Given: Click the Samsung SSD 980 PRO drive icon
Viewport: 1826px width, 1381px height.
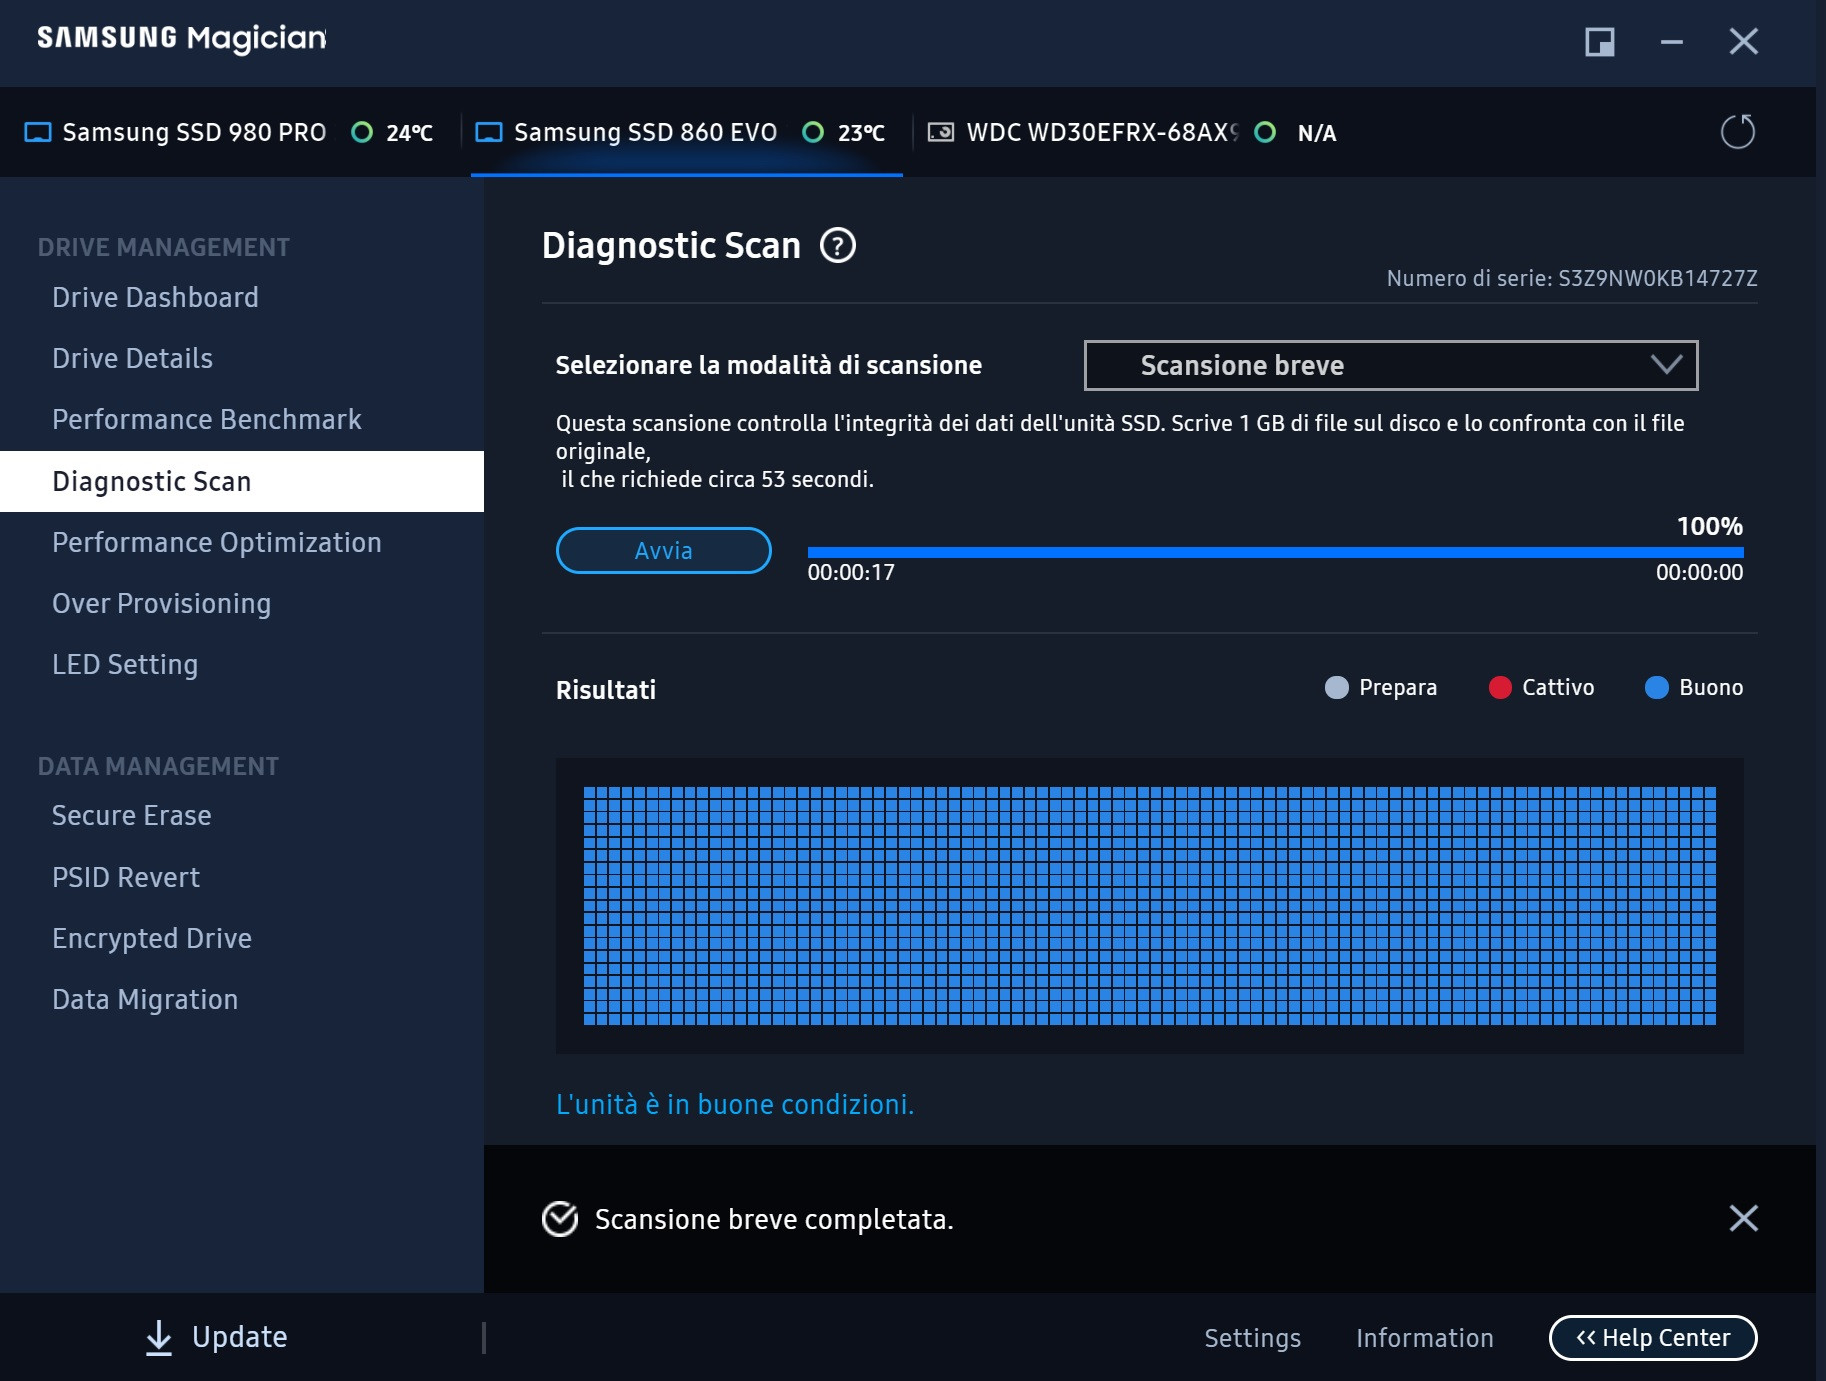Looking at the screenshot, I should tap(38, 133).
